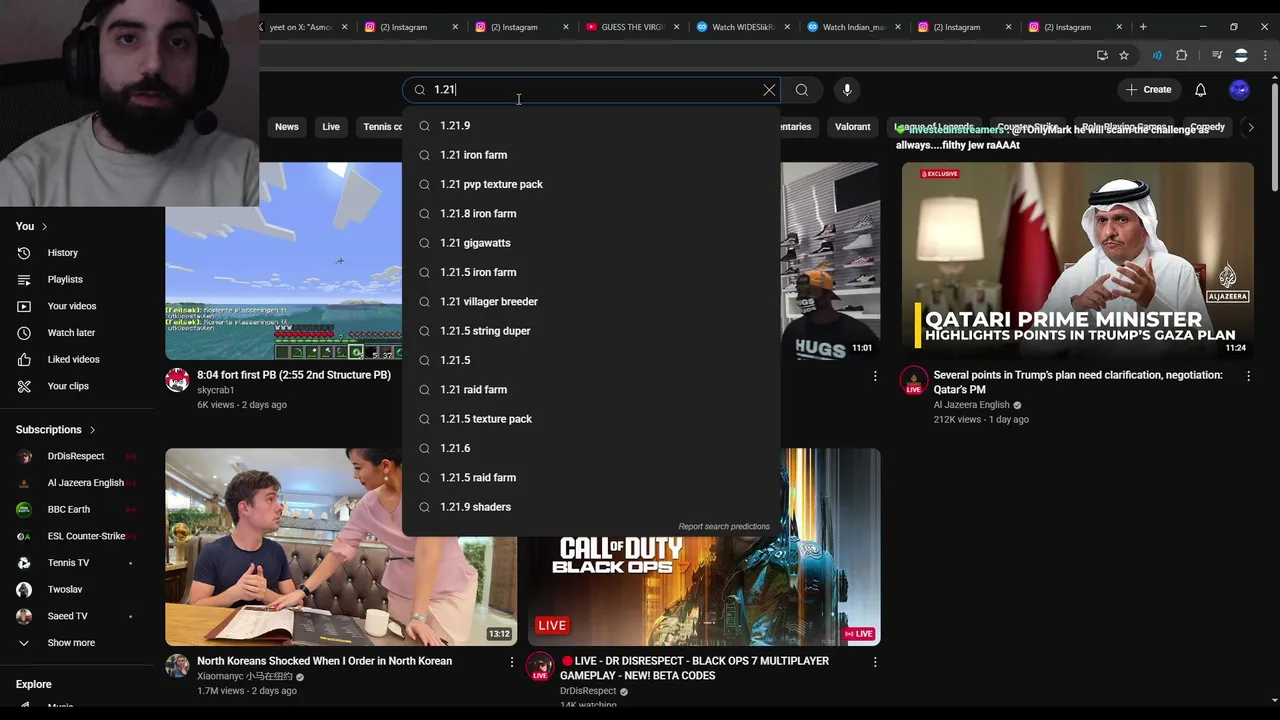The width and height of the screenshot is (1280, 720).
Task: Choose suggestion "1.21.8 iron farm"
Action: pos(591,214)
